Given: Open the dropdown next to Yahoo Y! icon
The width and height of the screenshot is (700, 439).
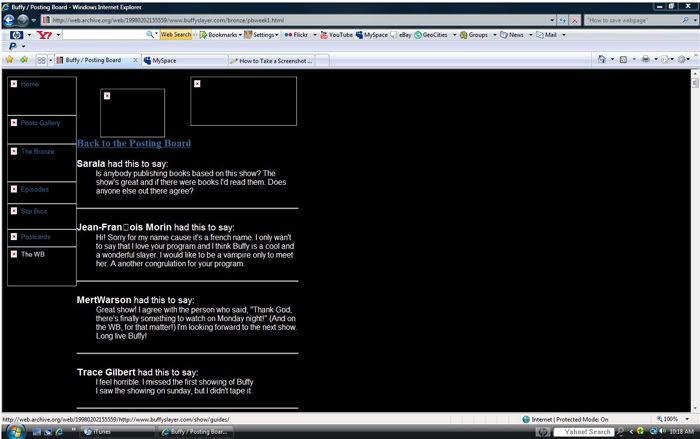Looking at the screenshot, I should click(x=58, y=35).
